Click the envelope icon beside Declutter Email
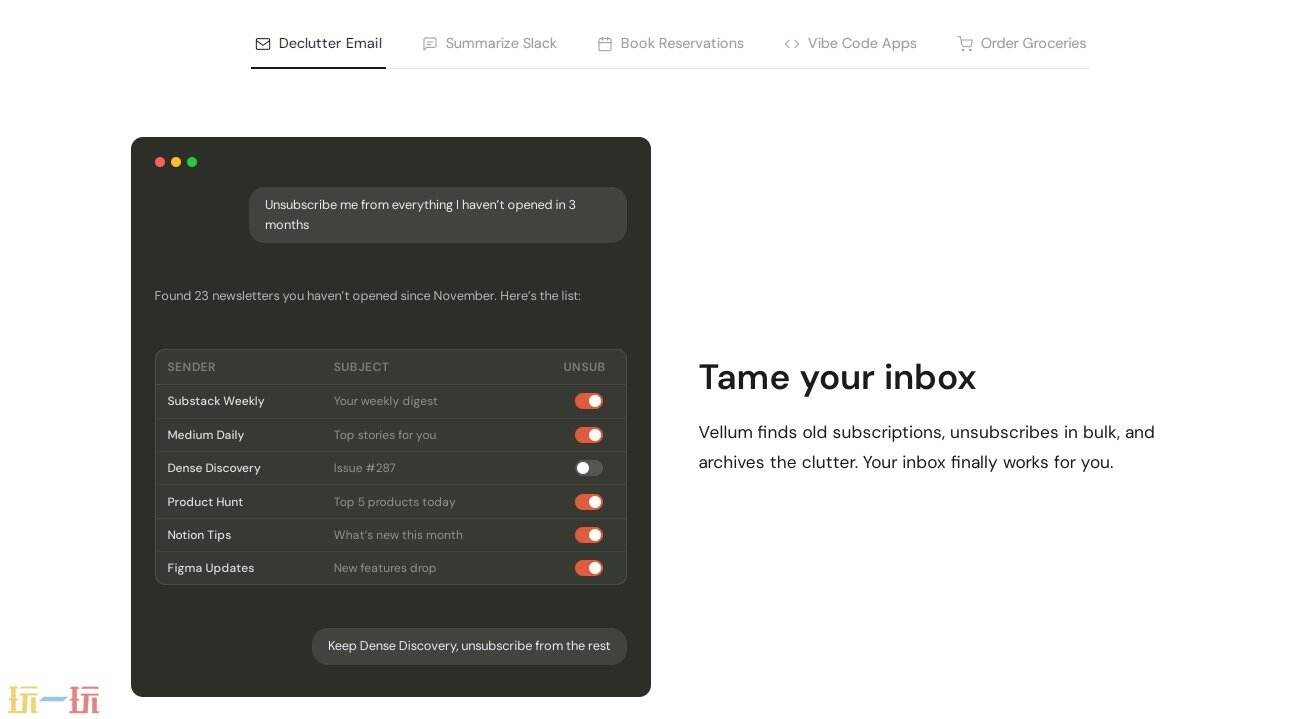The height and width of the screenshot is (719, 1303). tap(263, 44)
